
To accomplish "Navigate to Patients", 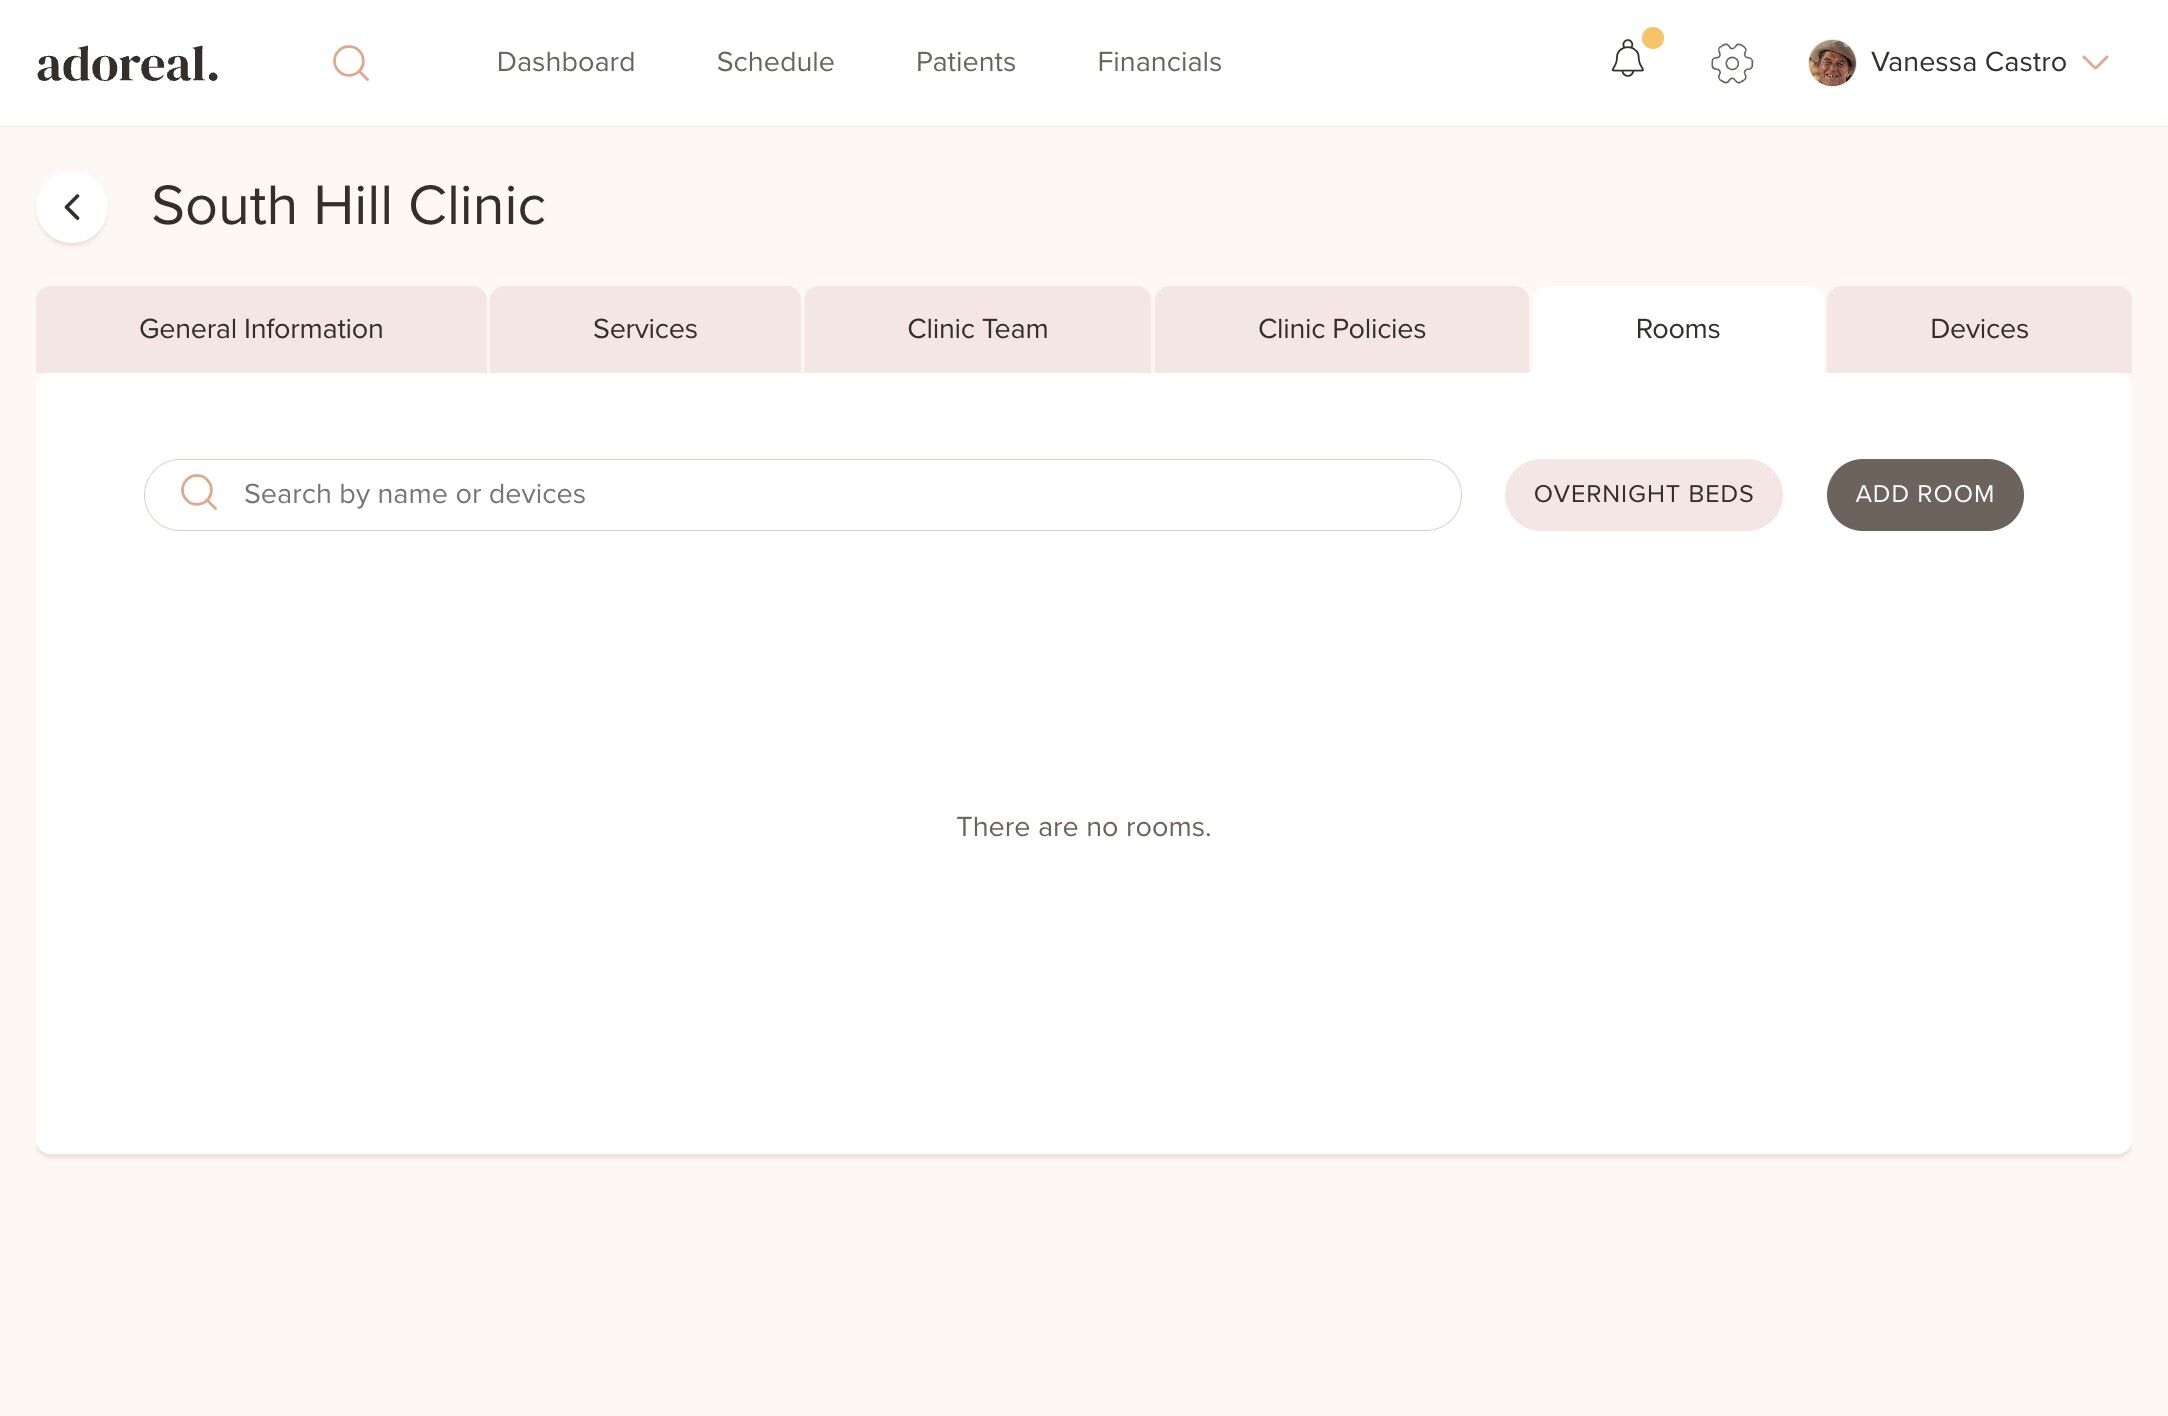I will click(965, 62).
